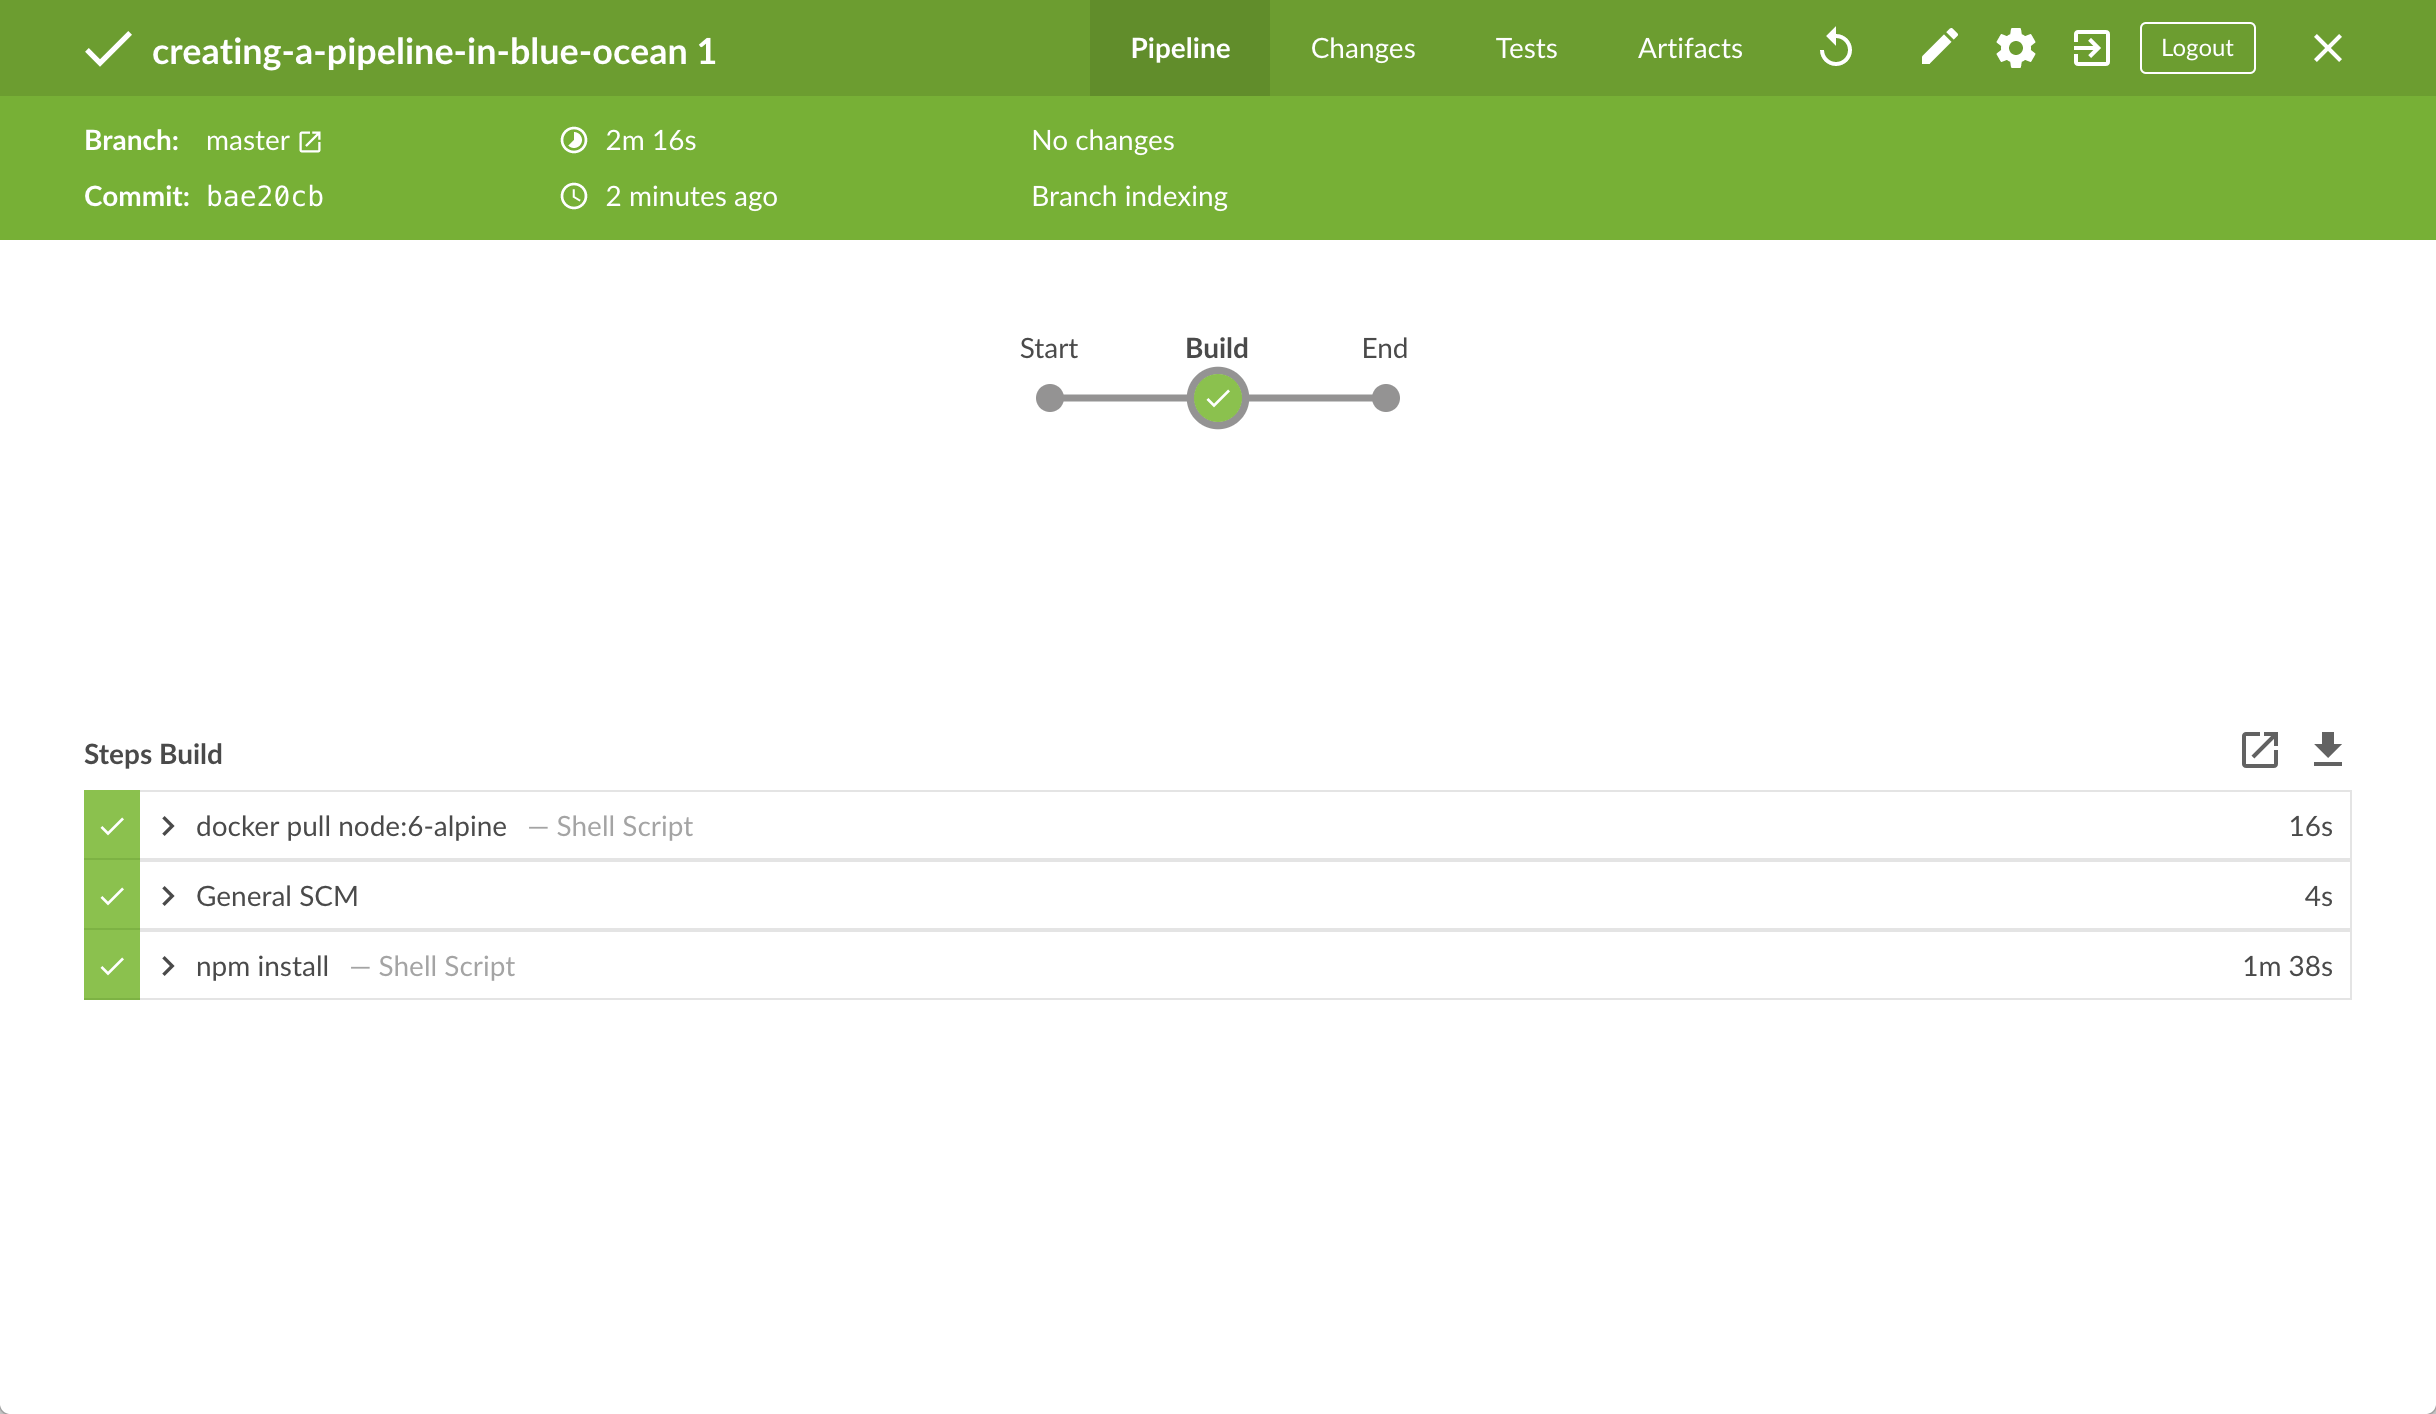
Task: Click the go to classic icon
Action: (2091, 48)
